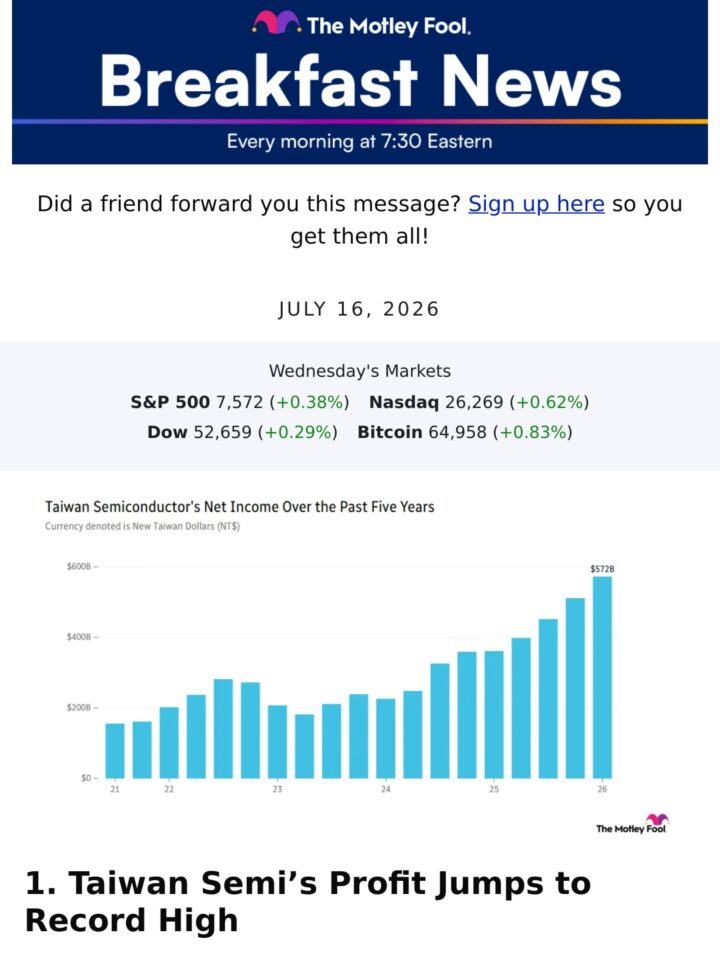The image size is (720, 960).
Task: Click the currency note under chart title
Action: click(142, 527)
